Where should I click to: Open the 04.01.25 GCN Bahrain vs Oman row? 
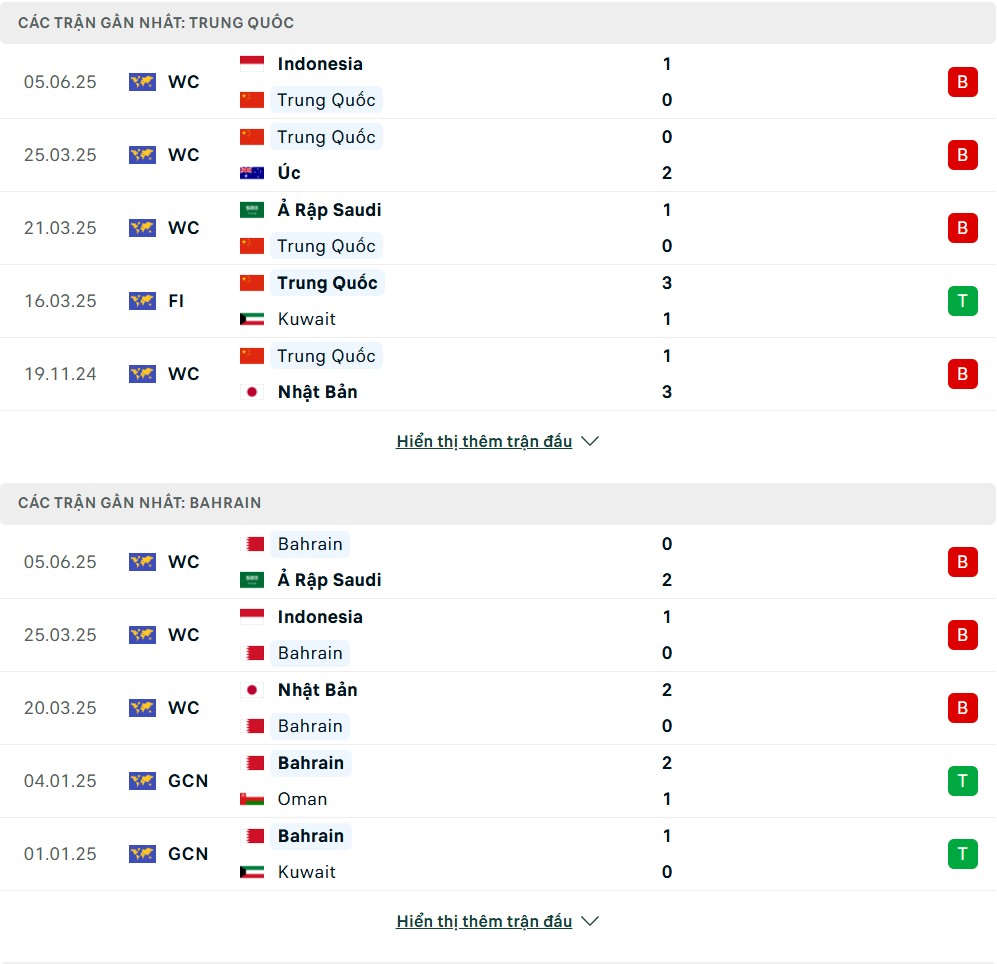pos(498,781)
